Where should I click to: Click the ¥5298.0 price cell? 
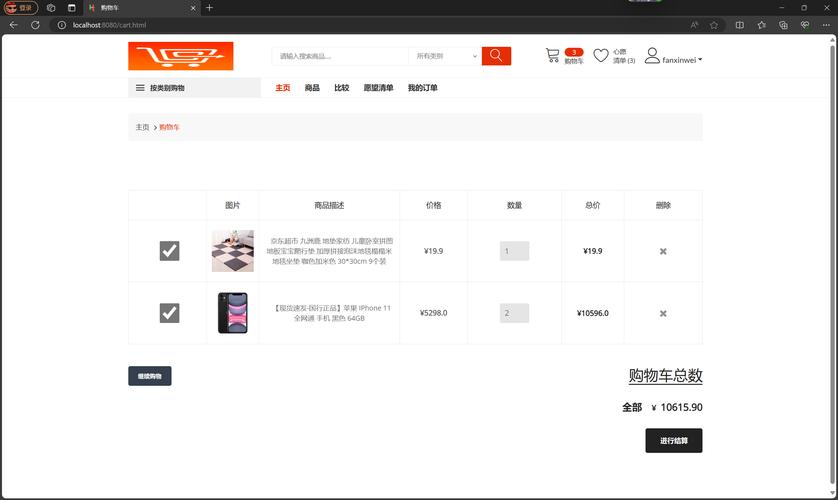click(x=433, y=312)
